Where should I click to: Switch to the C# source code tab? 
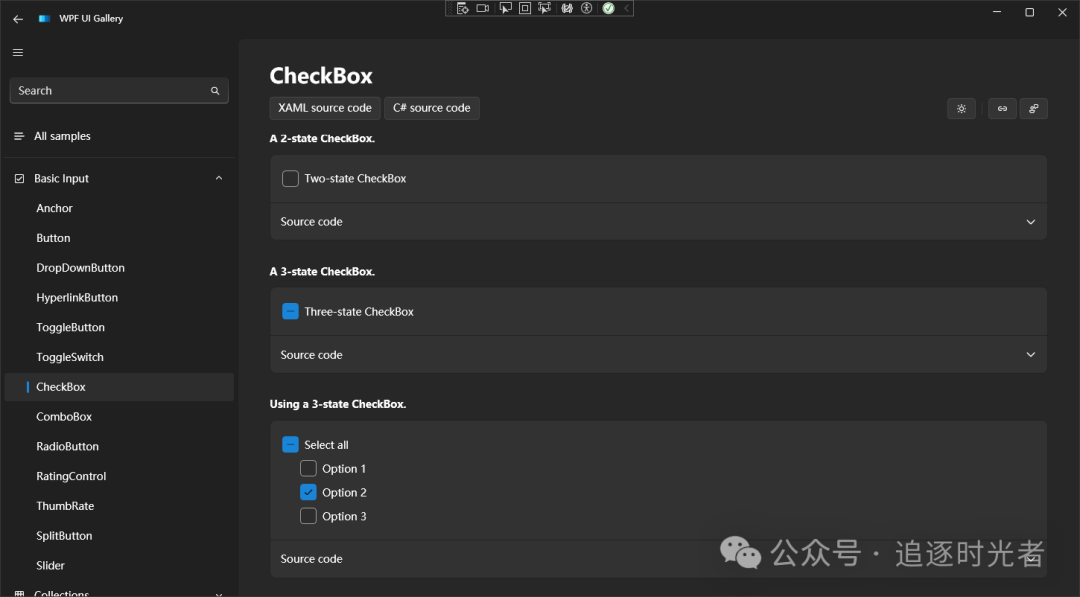432,107
